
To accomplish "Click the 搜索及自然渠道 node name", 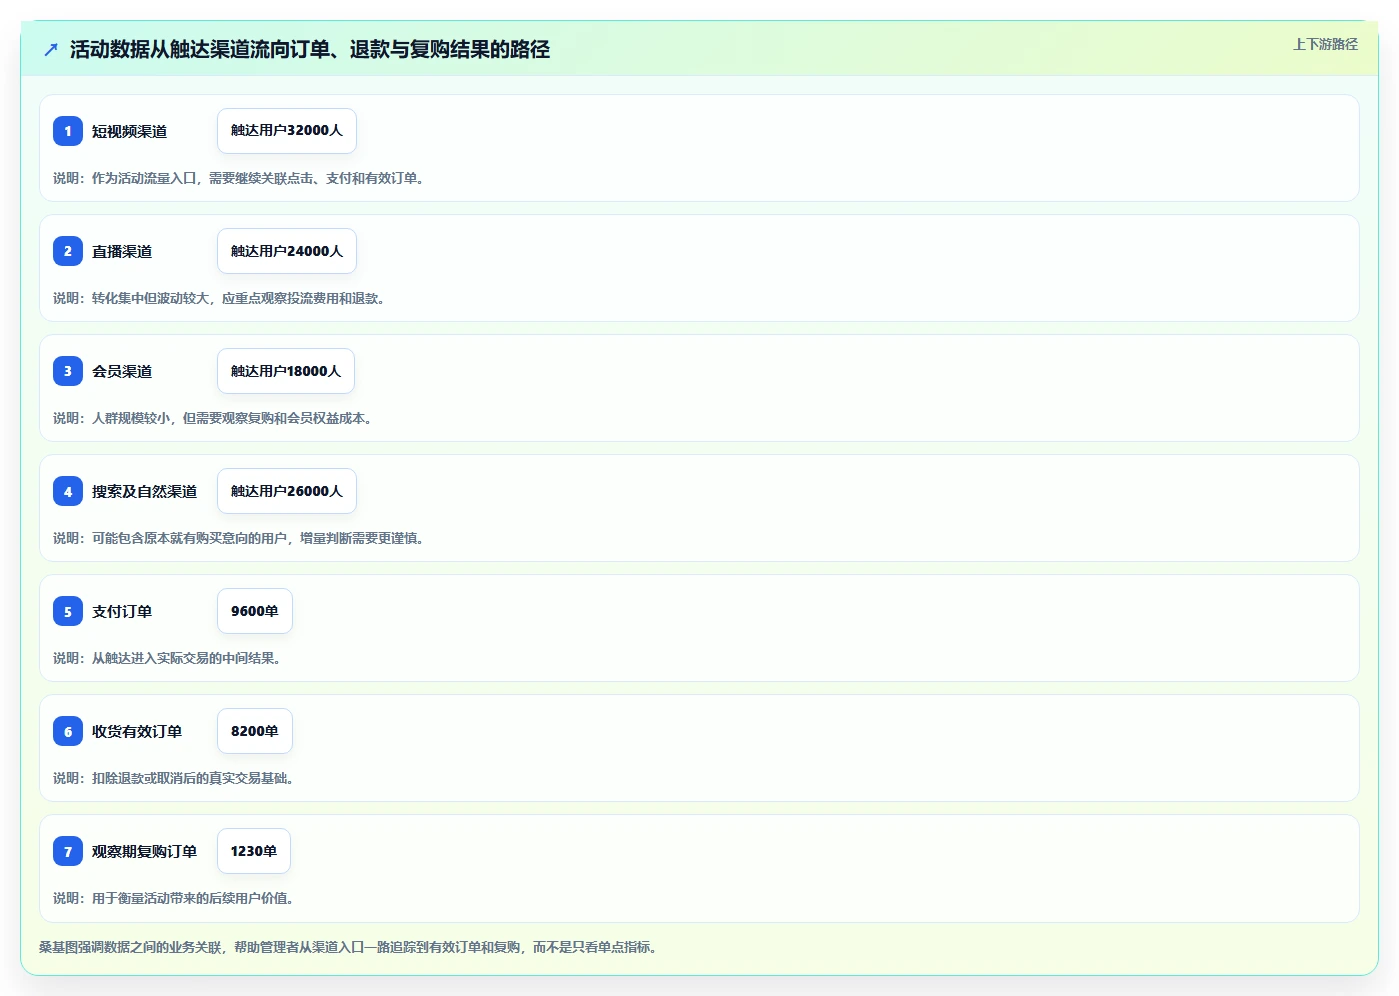I will point(144,491).
